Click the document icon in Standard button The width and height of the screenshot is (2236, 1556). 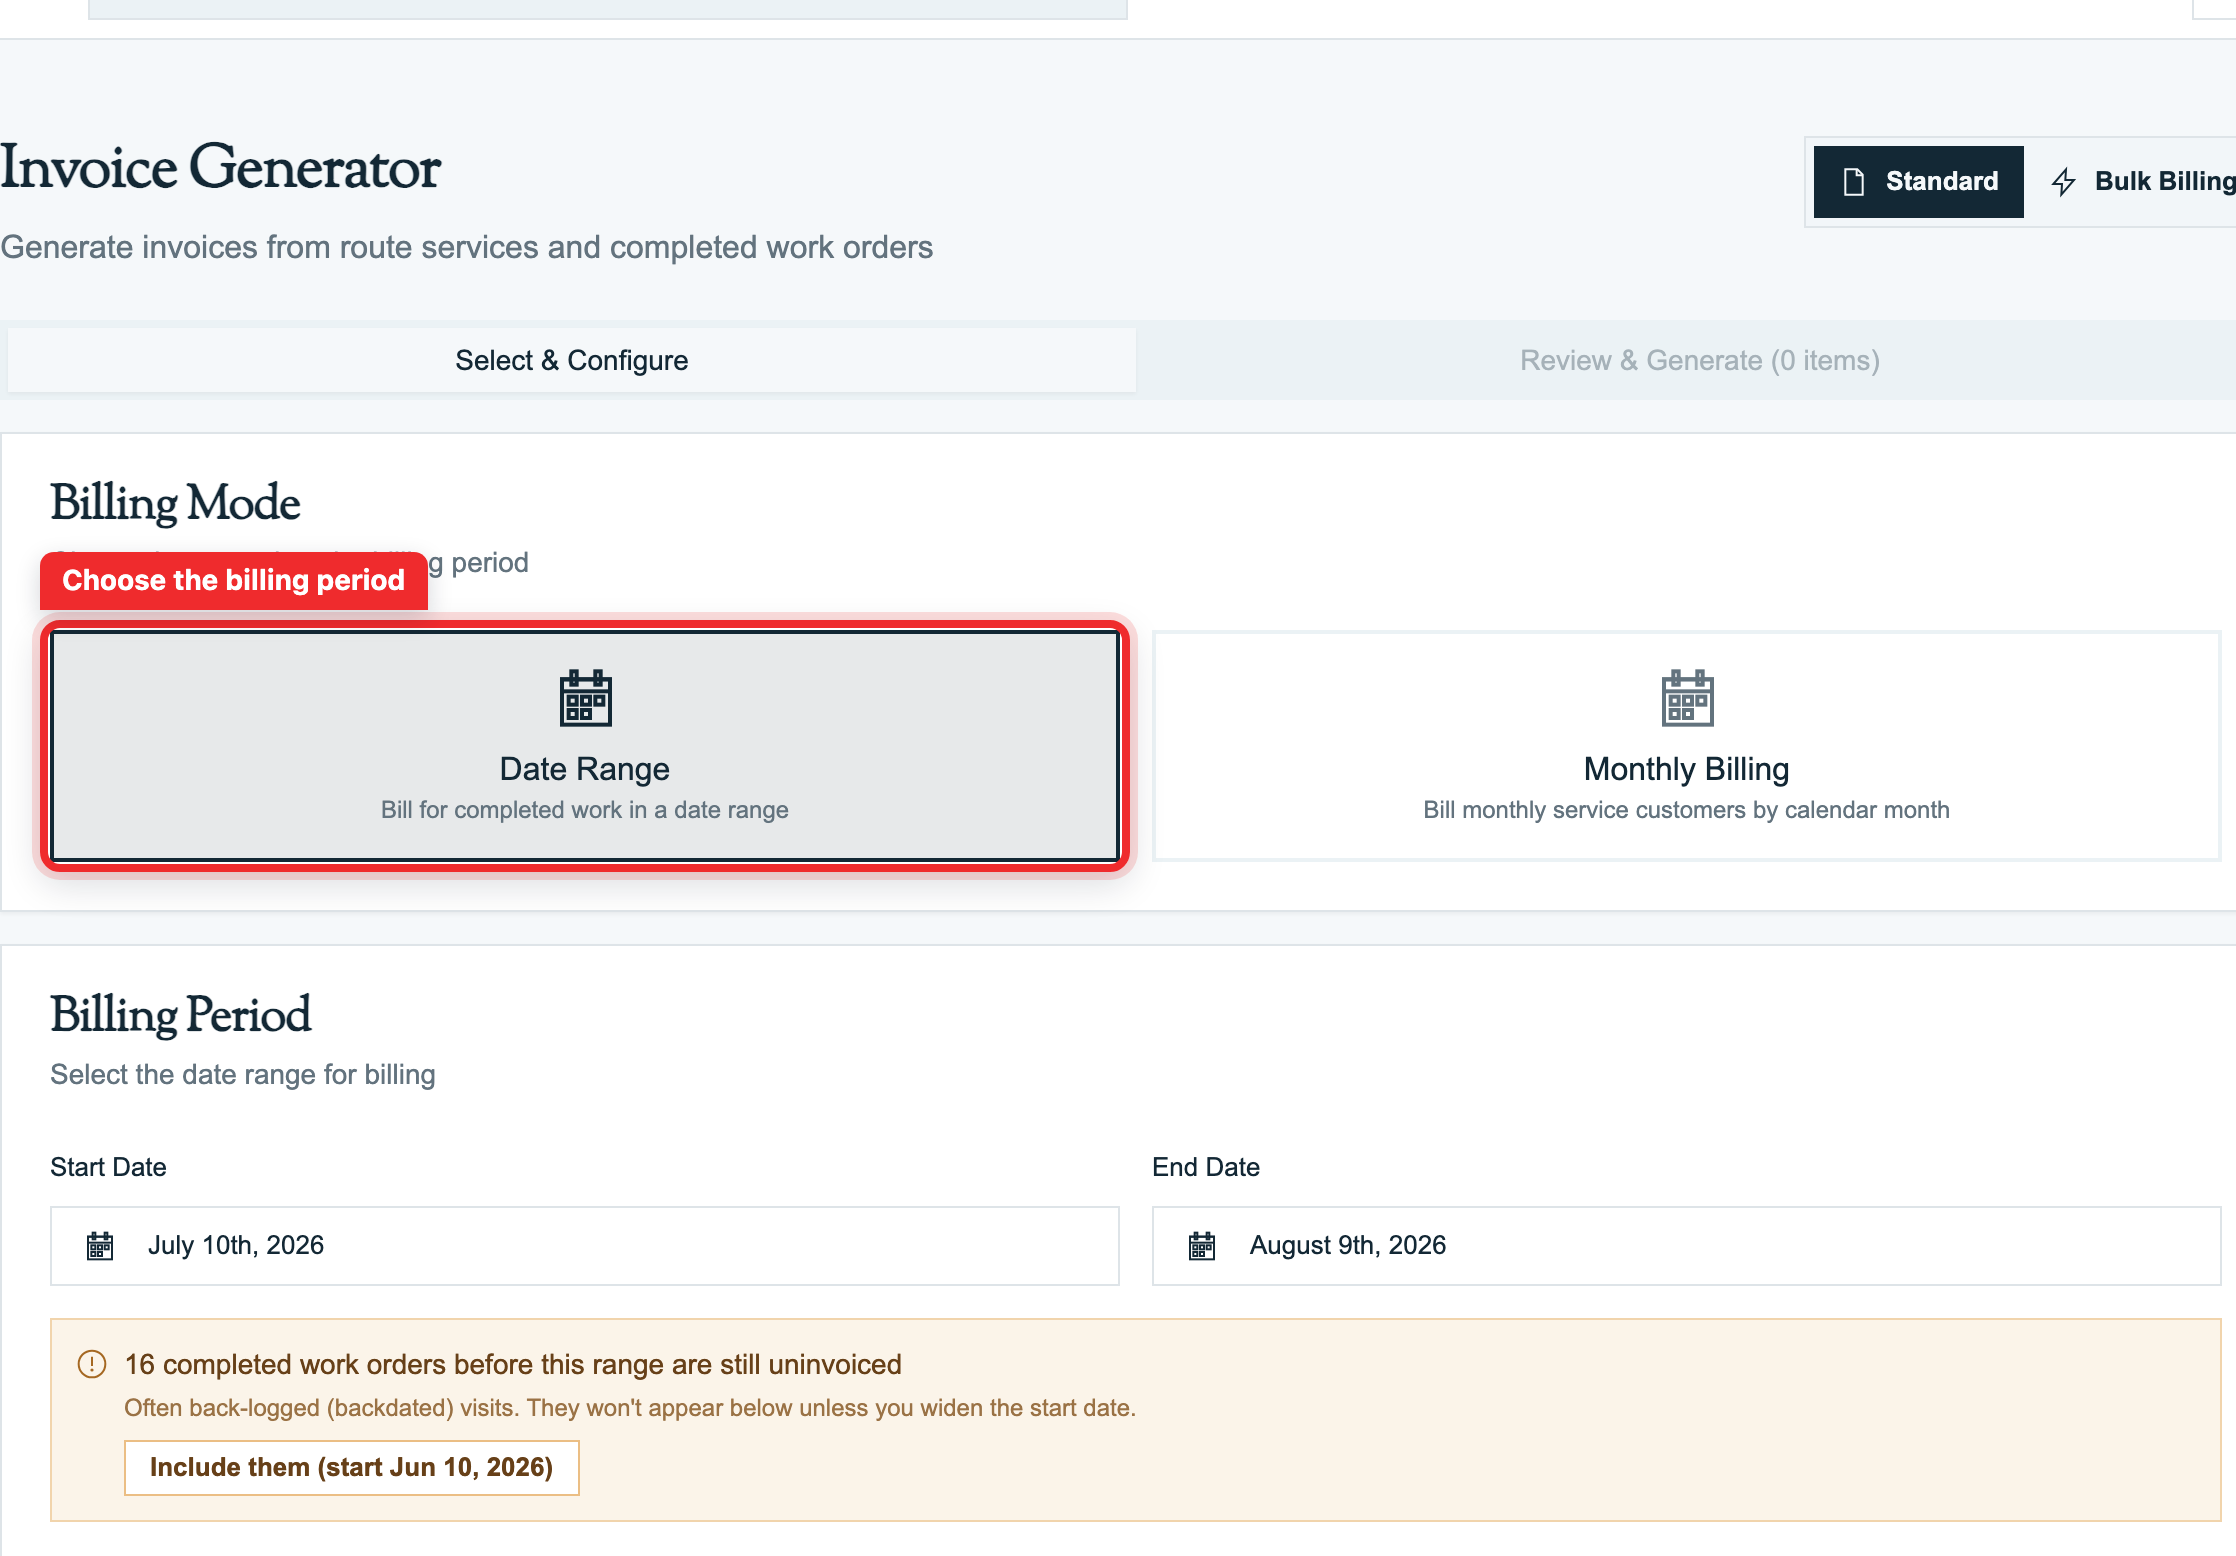pos(1853,182)
